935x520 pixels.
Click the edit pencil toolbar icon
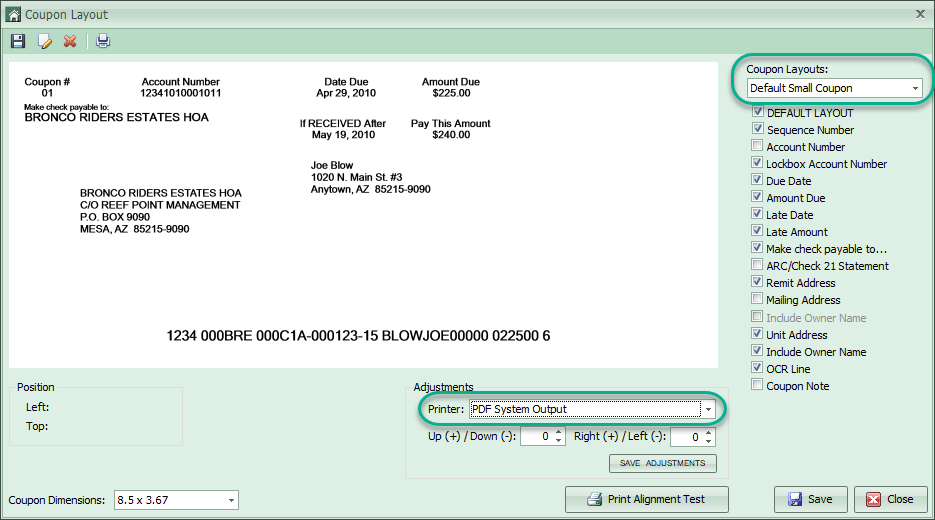pyautogui.click(x=45, y=41)
